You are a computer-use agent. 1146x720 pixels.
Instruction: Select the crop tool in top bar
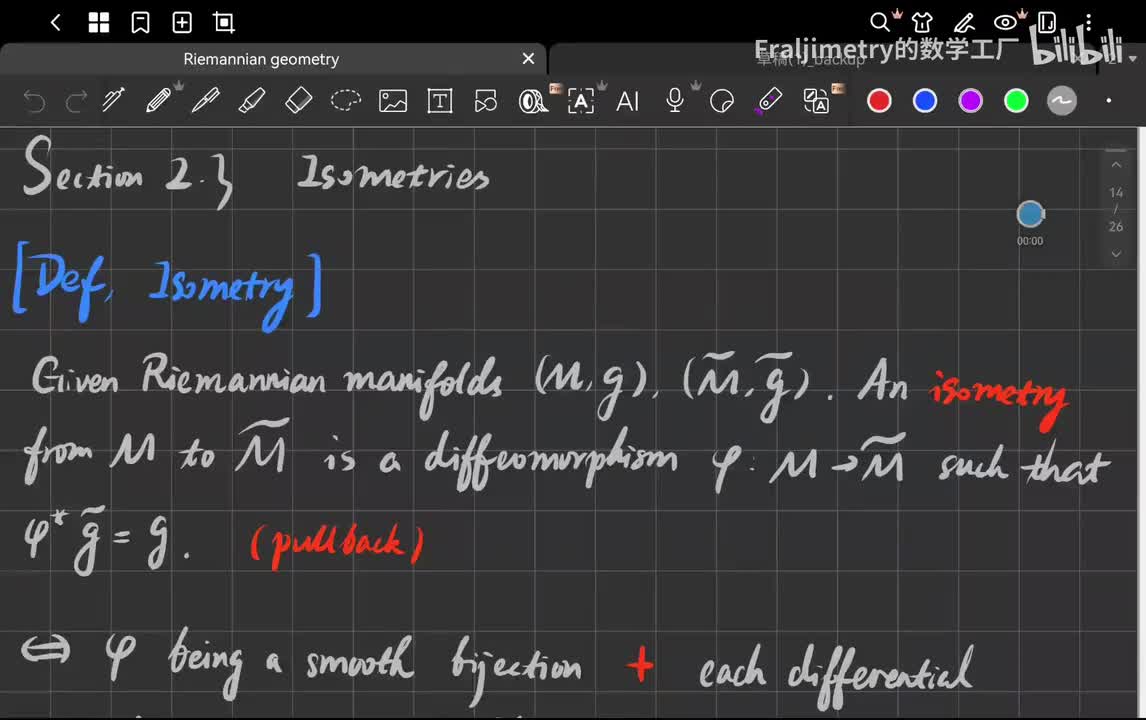point(224,23)
